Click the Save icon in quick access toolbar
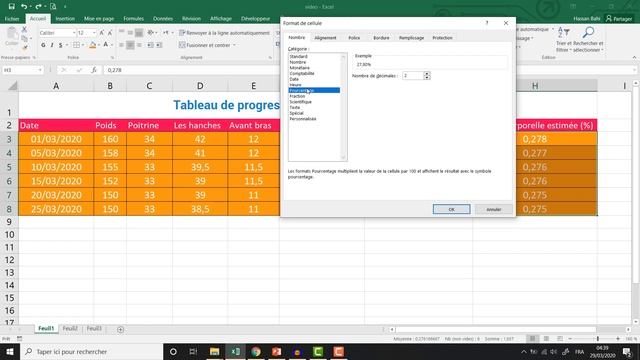Image resolution: width=640 pixels, height=360 pixels. point(11,7)
